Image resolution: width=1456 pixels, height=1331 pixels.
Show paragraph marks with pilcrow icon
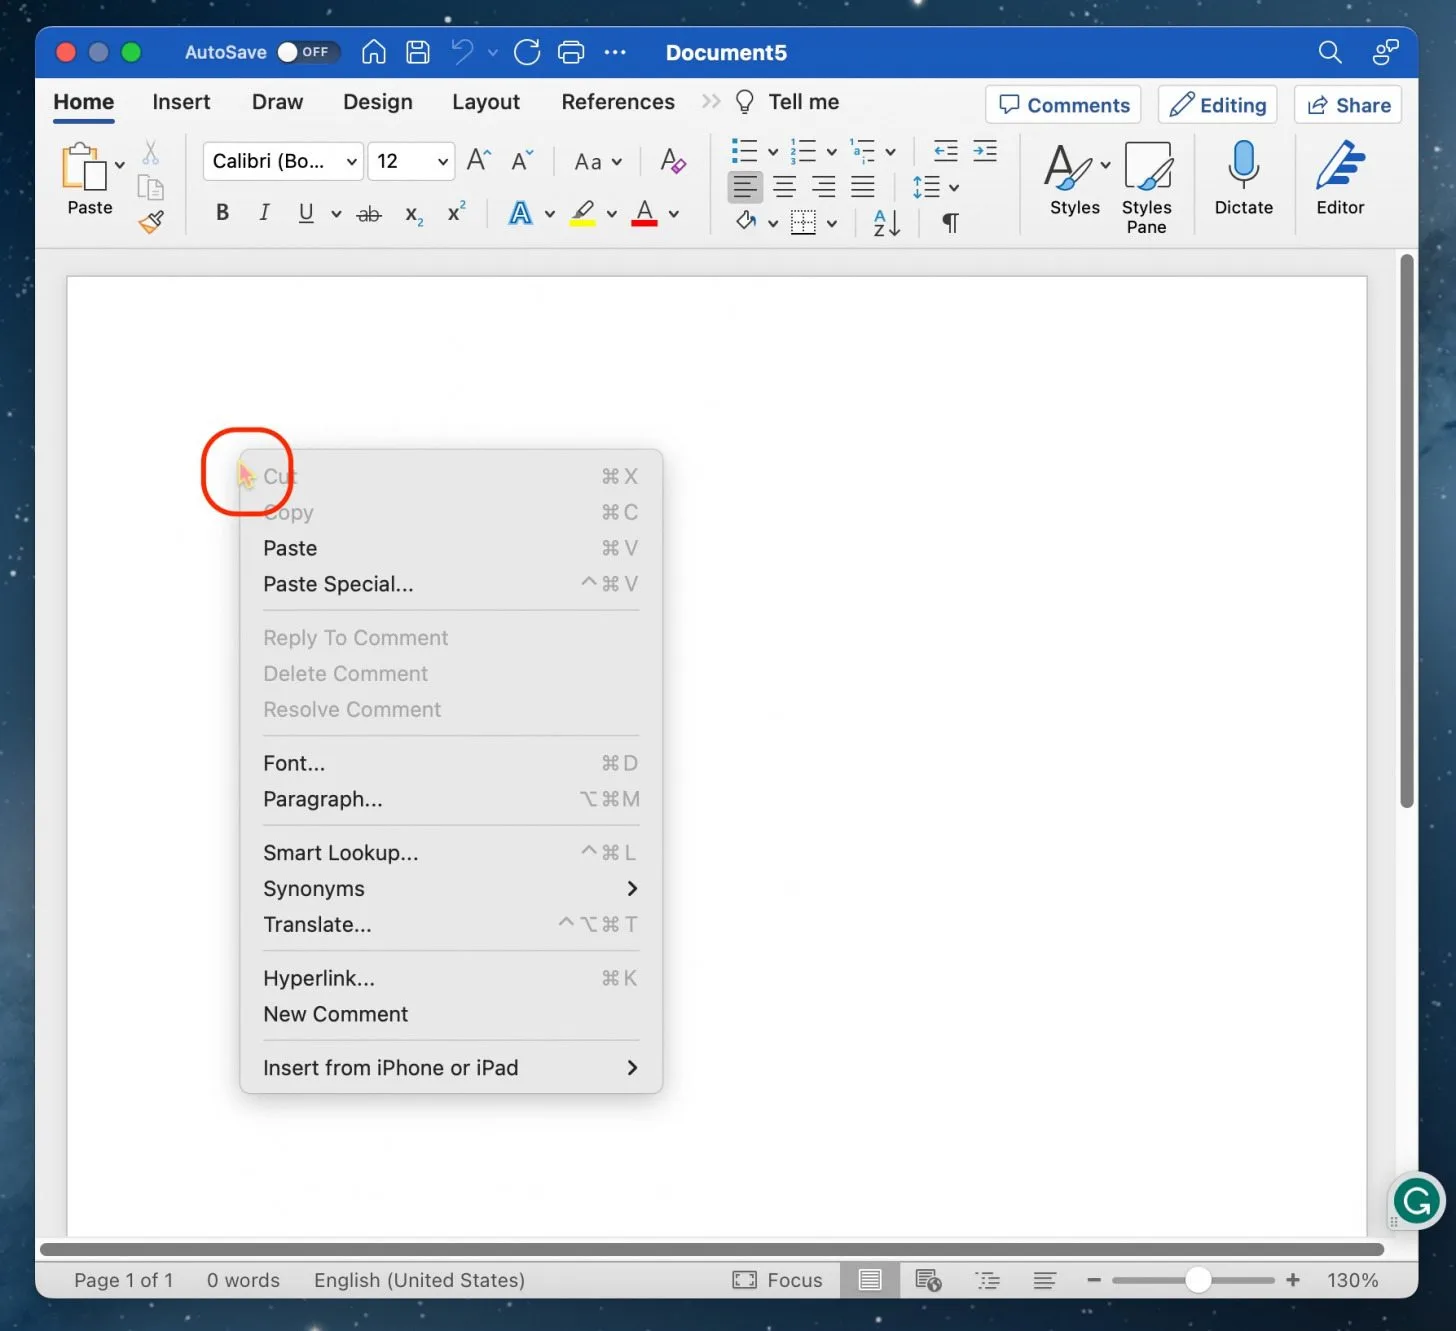(950, 222)
